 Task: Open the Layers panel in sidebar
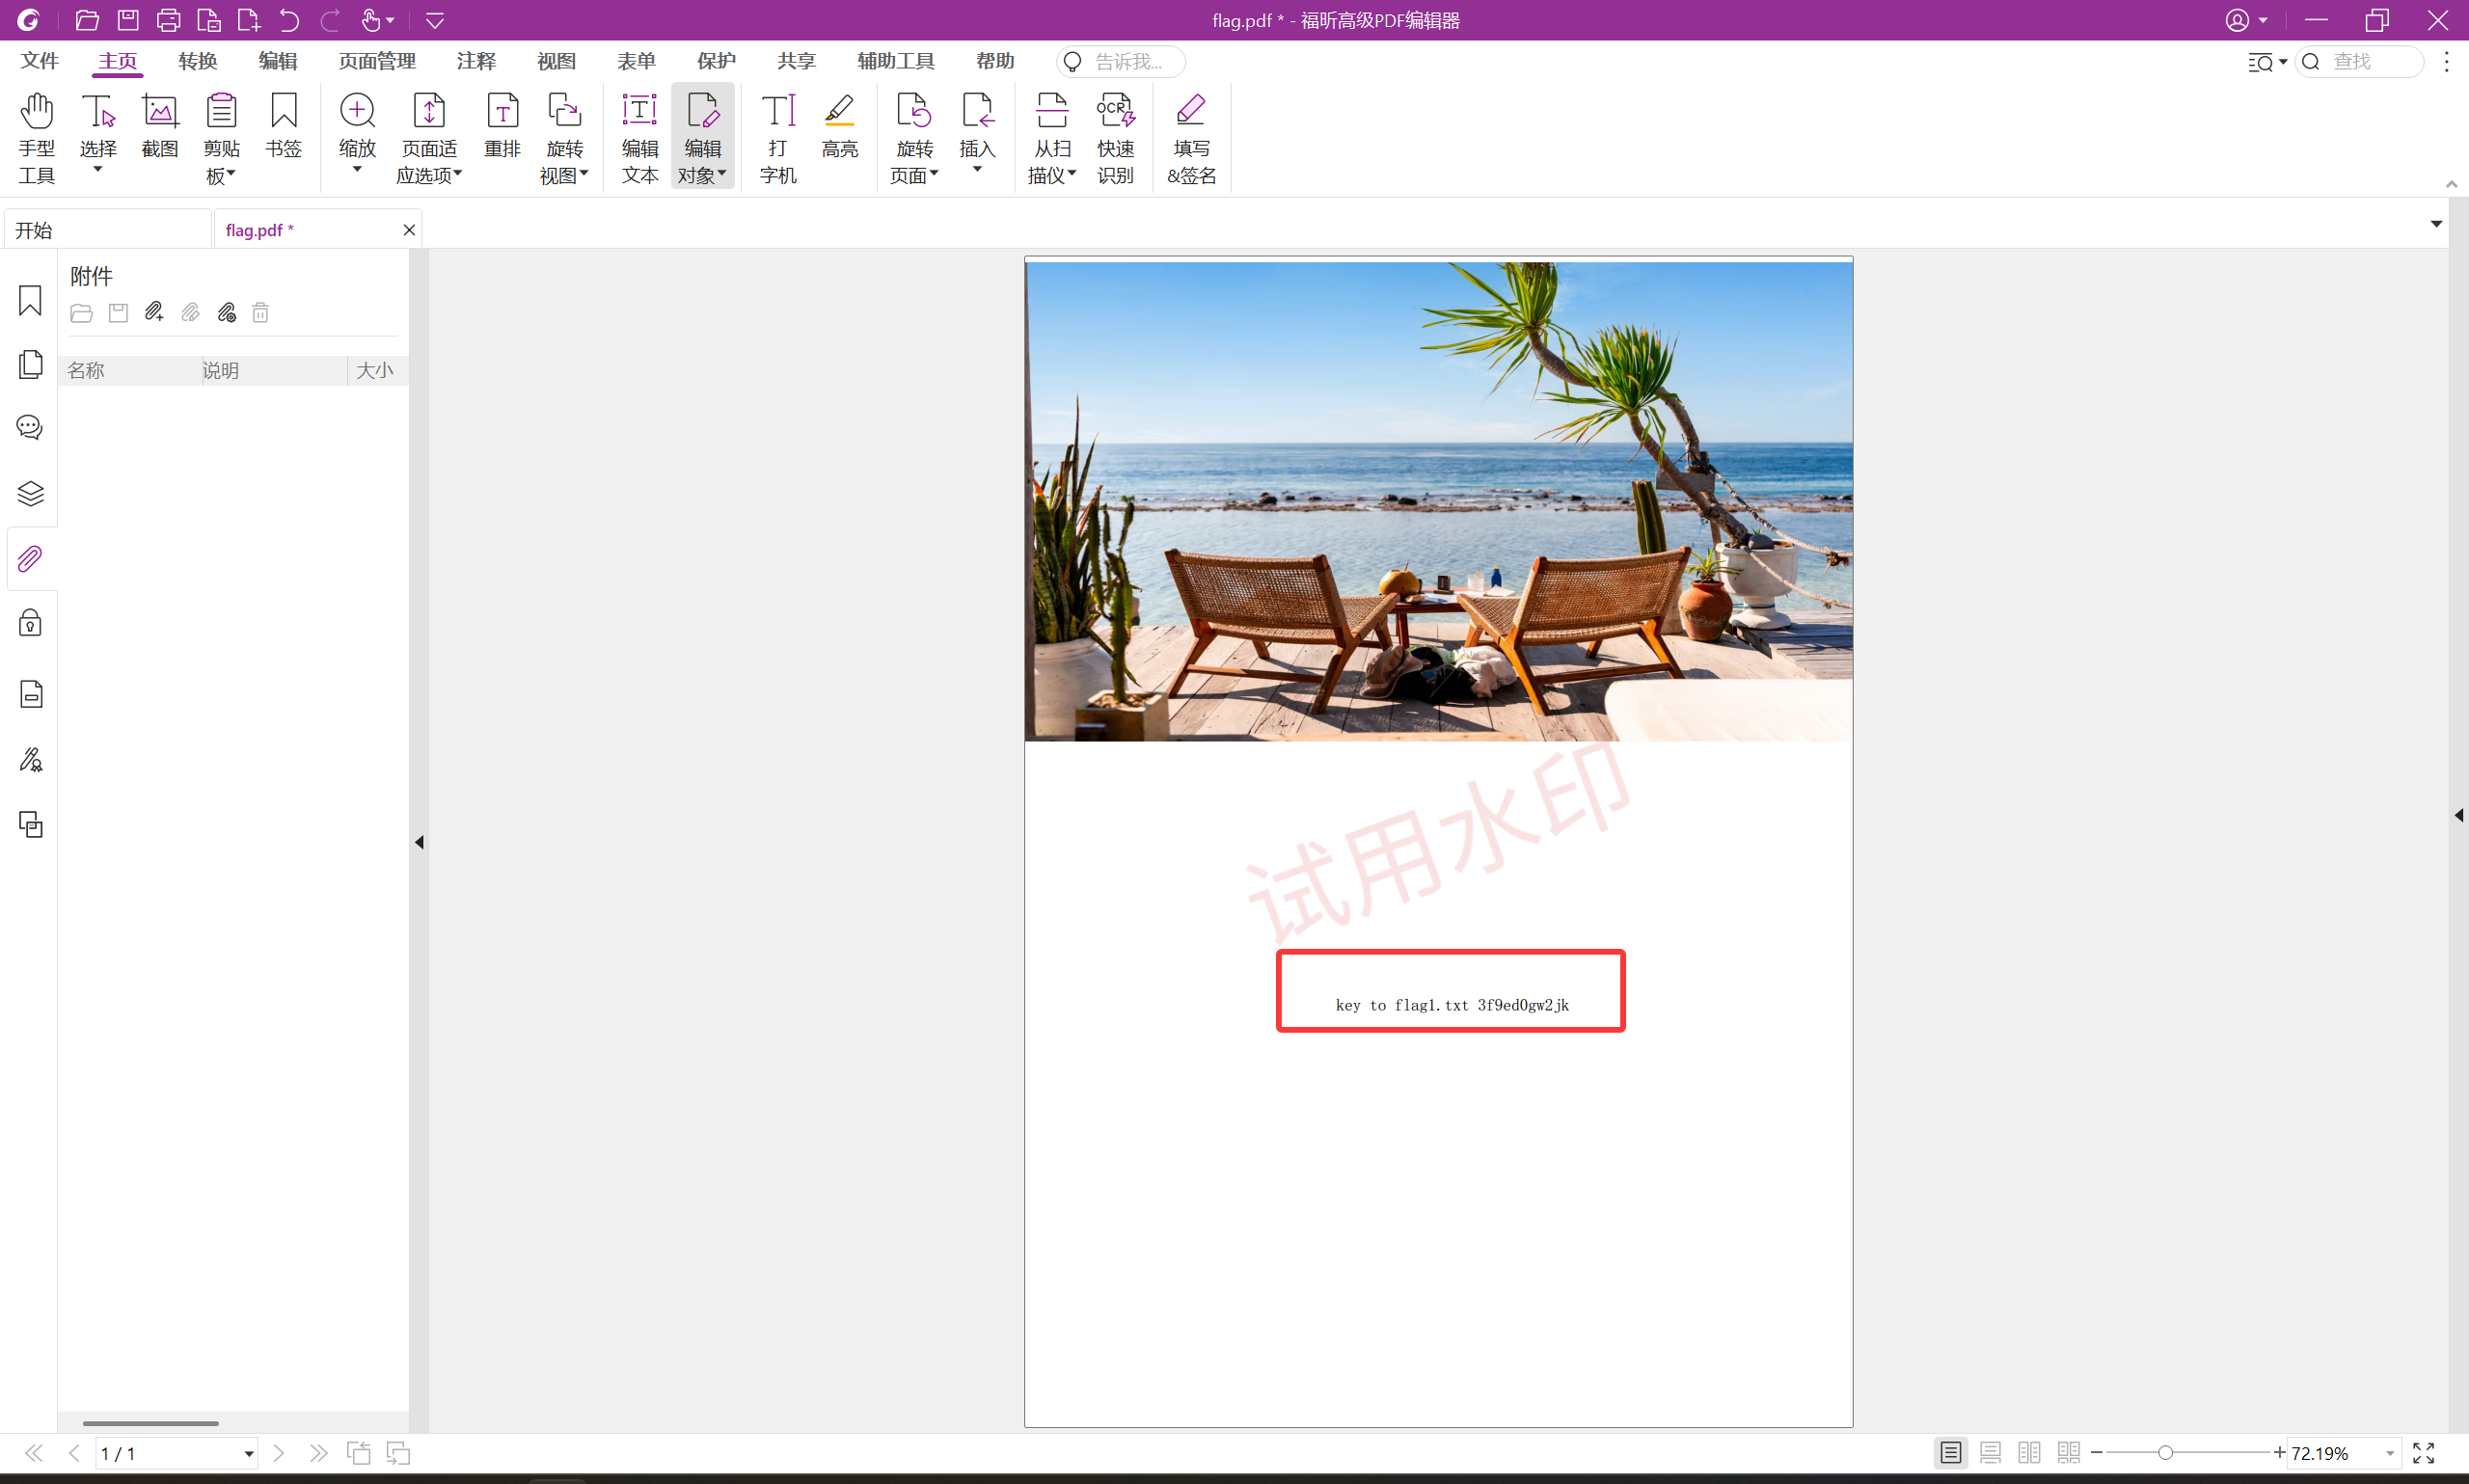pos(31,493)
